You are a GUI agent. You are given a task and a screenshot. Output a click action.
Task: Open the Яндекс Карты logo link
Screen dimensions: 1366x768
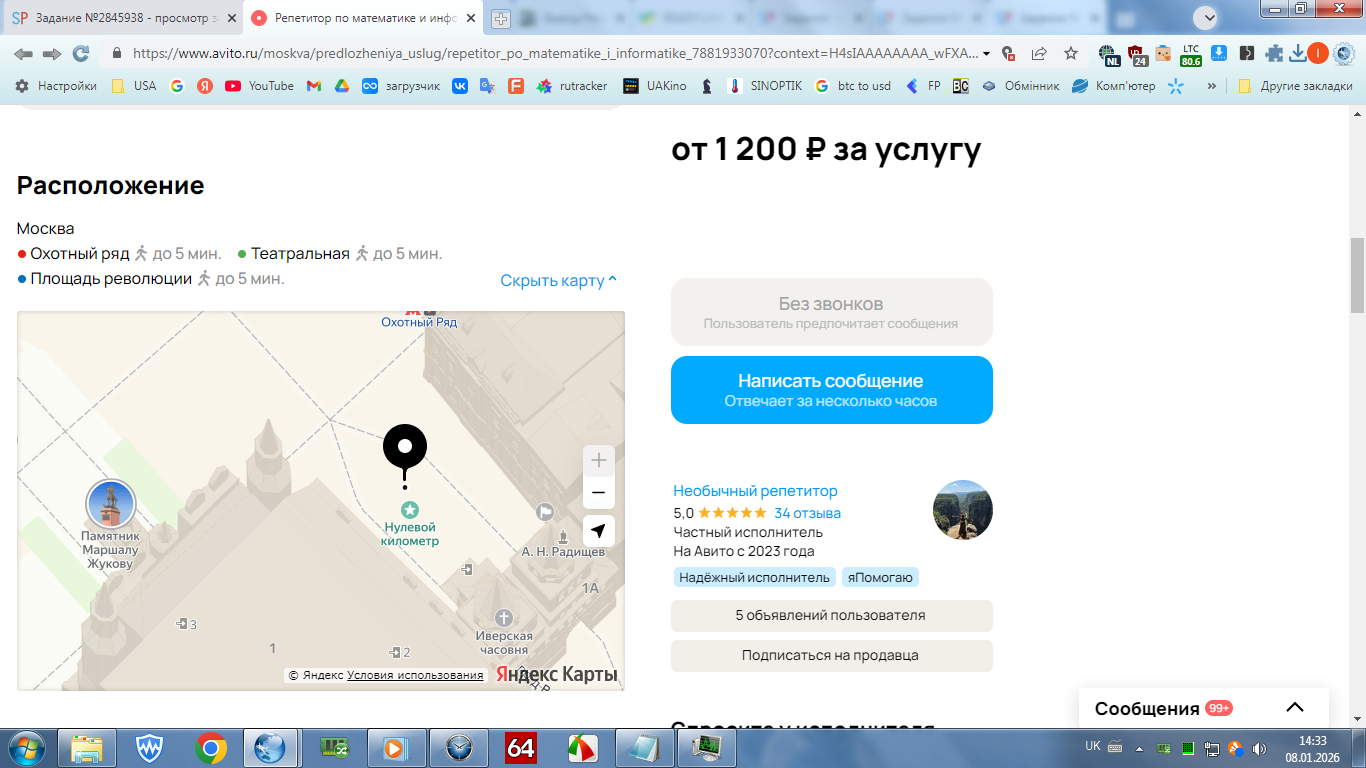pyautogui.click(x=556, y=674)
